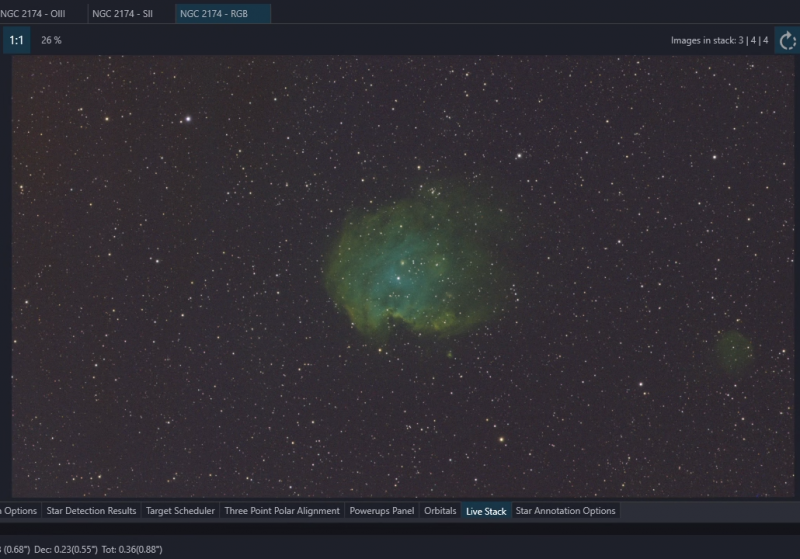Click the small green nebula at right

pyautogui.click(x=734, y=351)
